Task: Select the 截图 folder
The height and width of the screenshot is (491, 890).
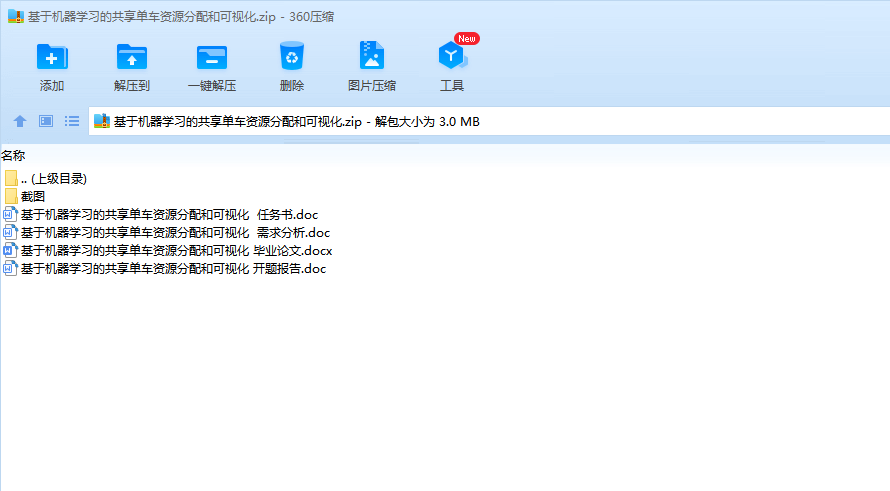Action: 24,196
